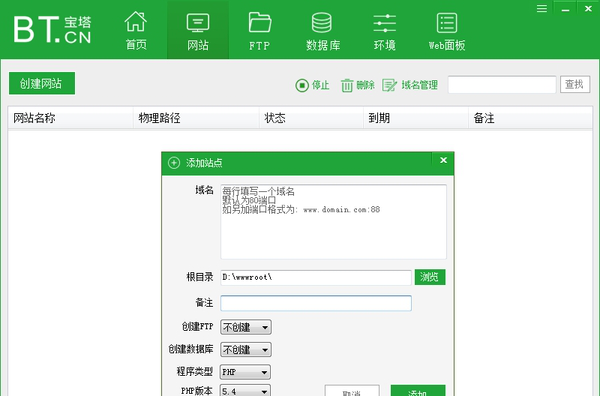Viewport: 600px width, 411px height.
Task: Sort by 网站名称 column header
Action: [70, 118]
